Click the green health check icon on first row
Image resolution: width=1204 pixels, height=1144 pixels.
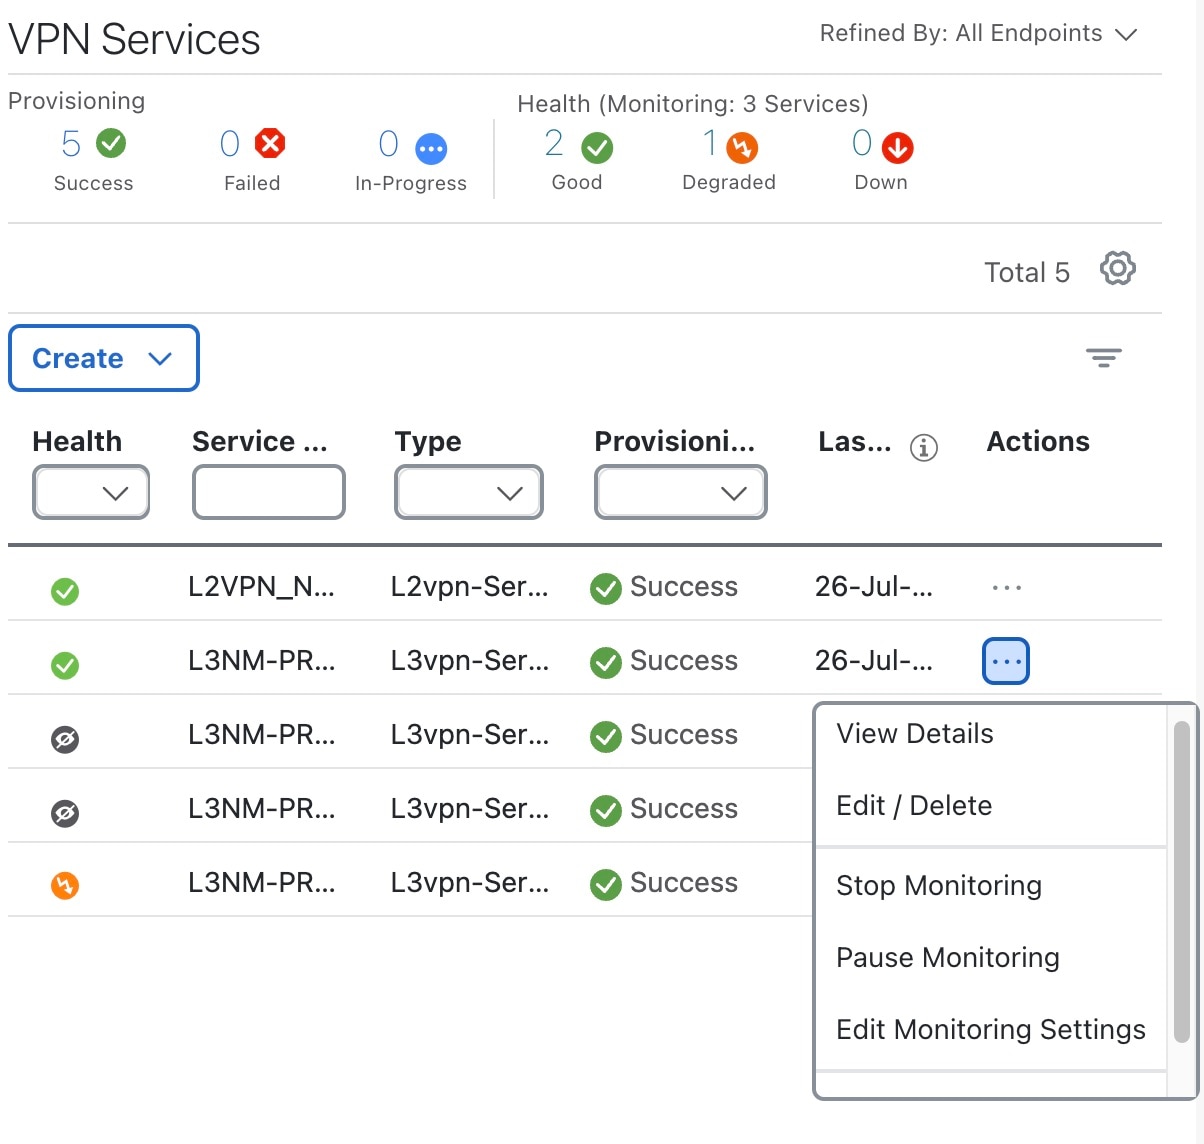tap(65, 592)
